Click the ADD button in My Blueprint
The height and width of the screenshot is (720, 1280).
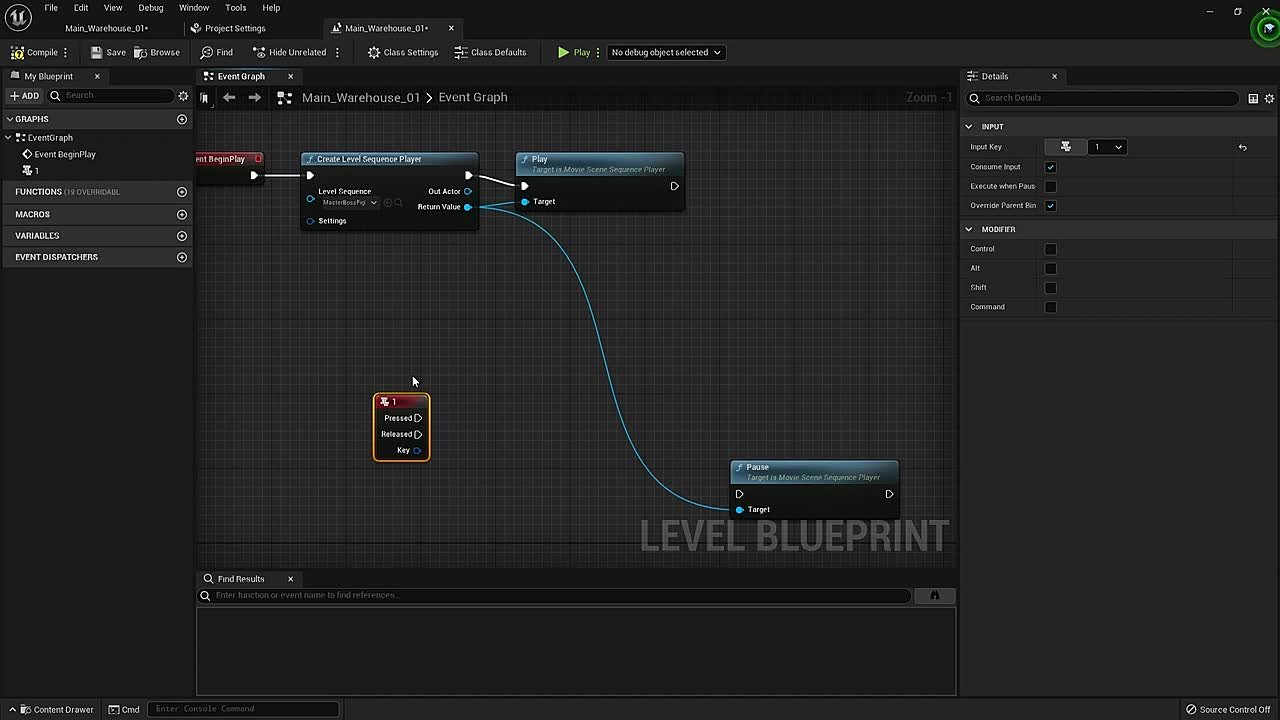24,96
